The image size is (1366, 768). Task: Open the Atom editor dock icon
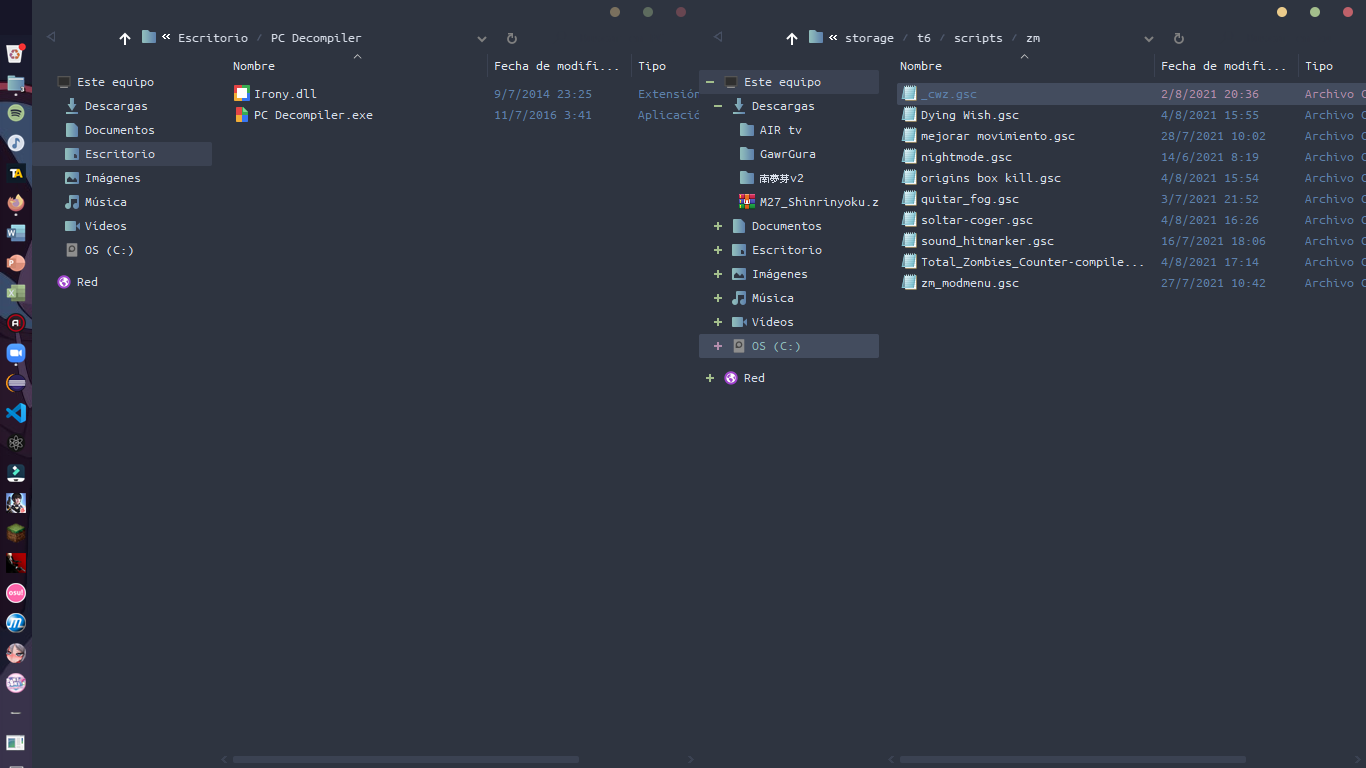click(x=16, y=443)
